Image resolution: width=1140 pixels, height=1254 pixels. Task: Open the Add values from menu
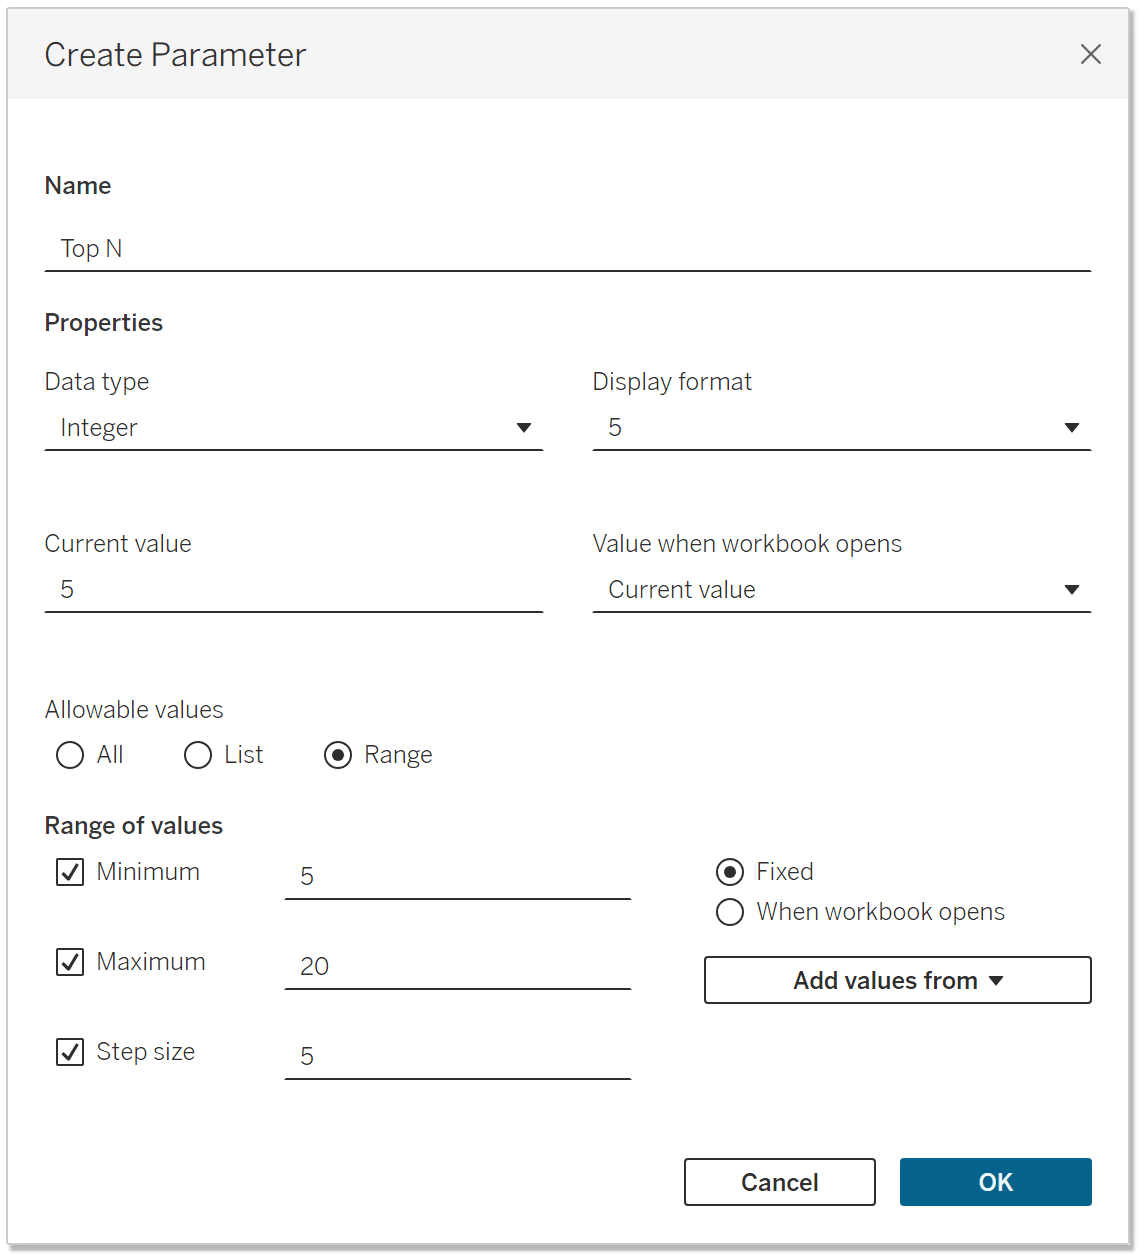click(898, 980)
